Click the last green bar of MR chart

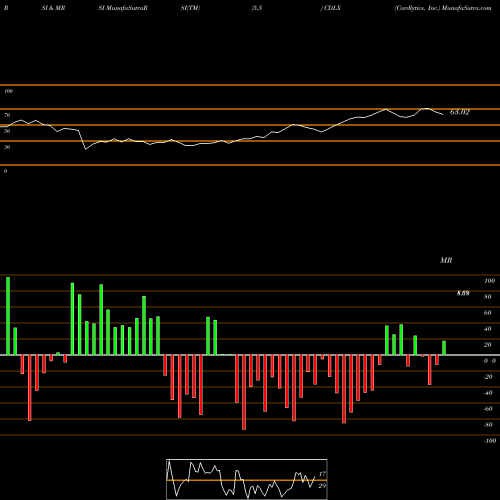pyautogui.click(x=444, y=348)
